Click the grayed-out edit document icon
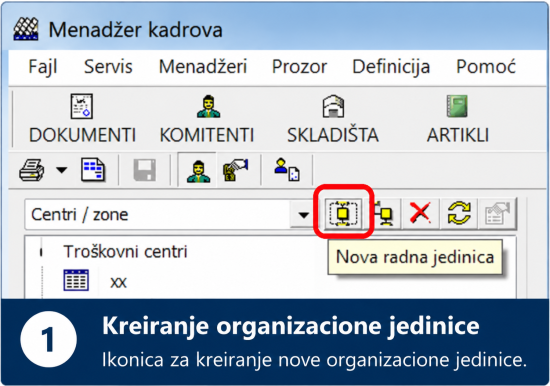 [497, 213]
